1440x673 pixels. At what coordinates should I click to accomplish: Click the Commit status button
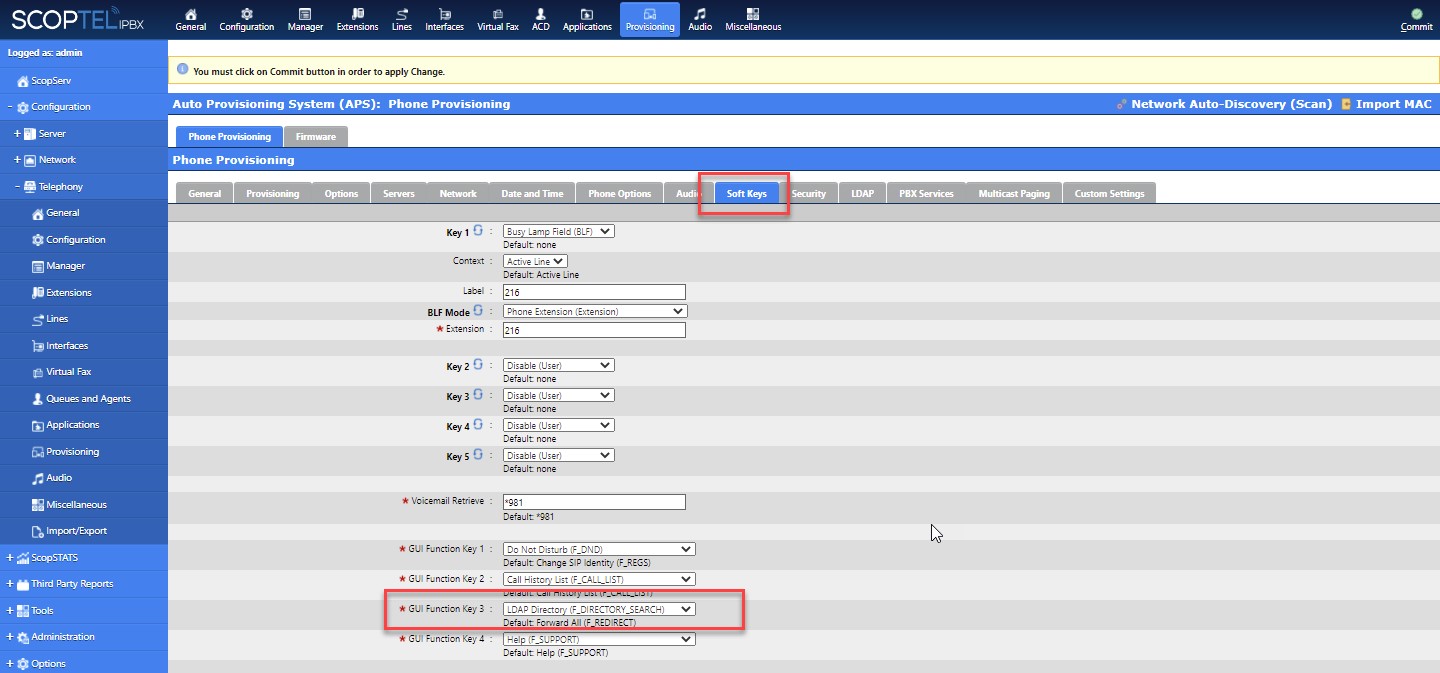(x=1416, y=20)
